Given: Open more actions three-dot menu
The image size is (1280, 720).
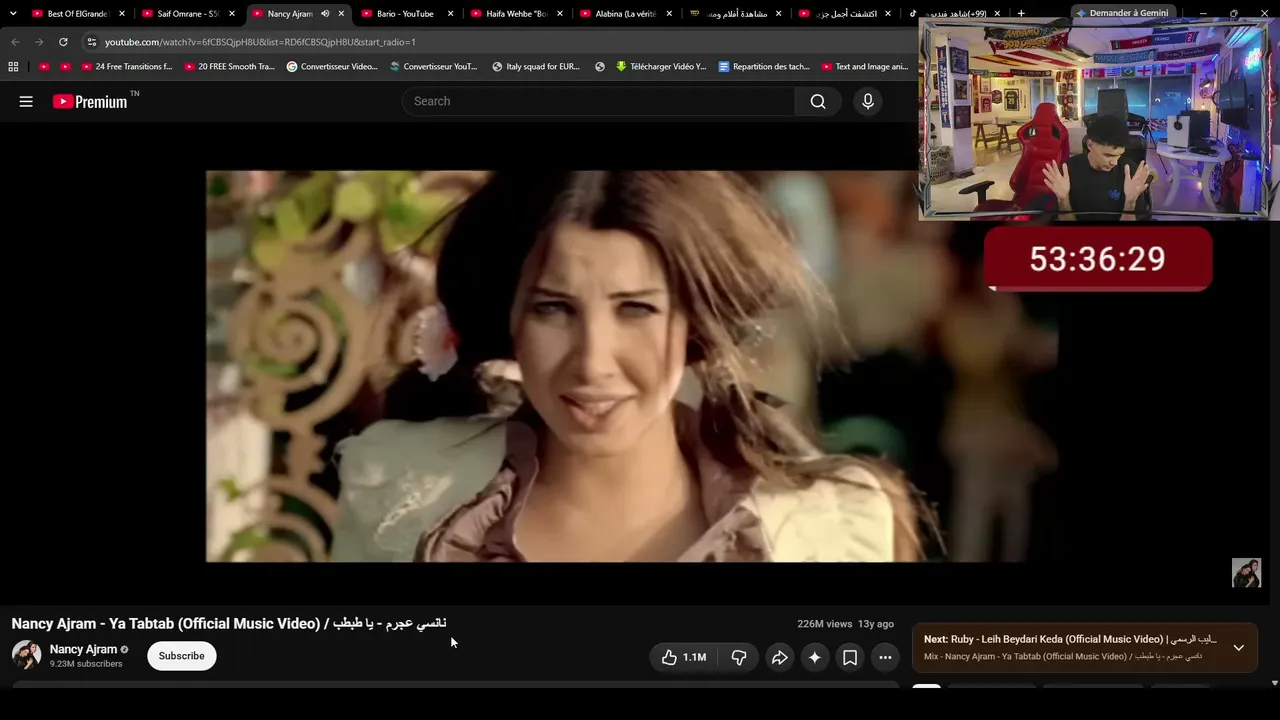Looking at the screenshot, I should coord(885,657).
